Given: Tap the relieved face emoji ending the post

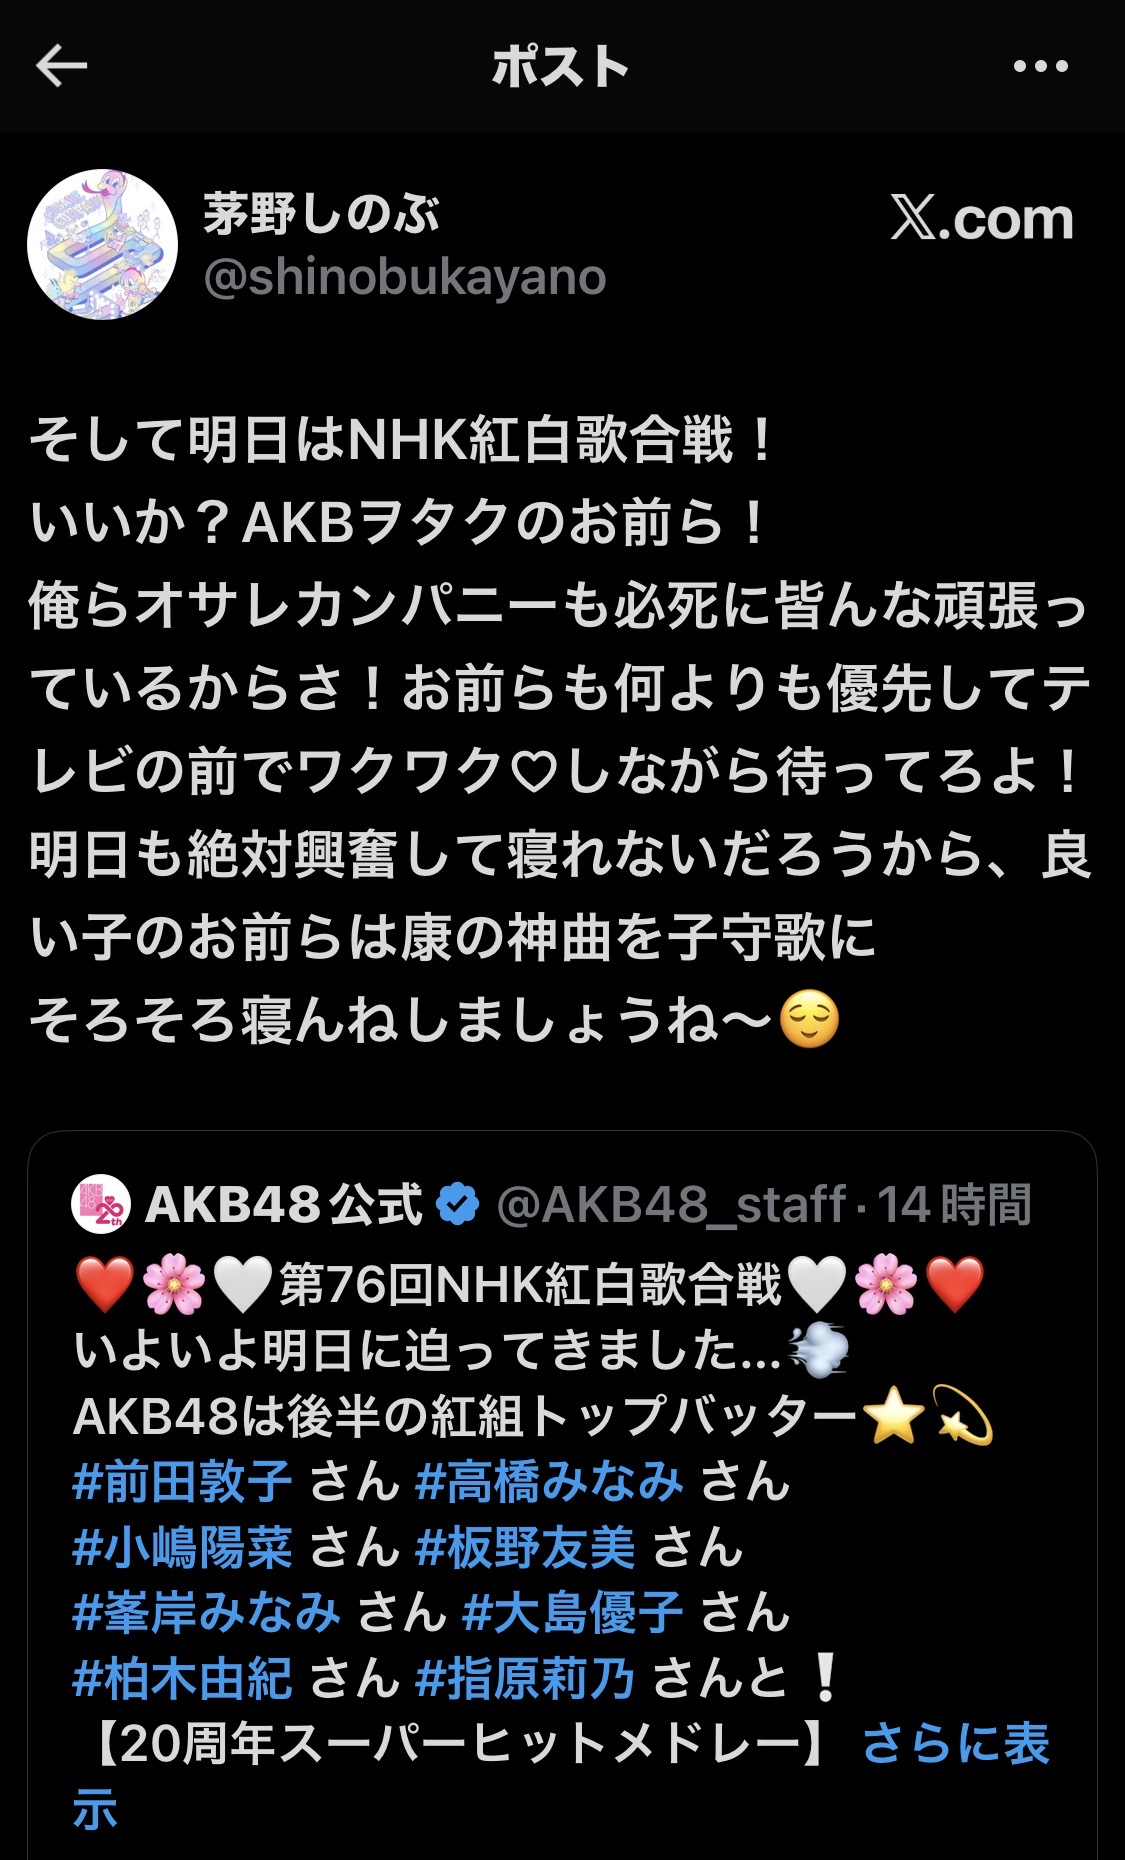Looking at the screenshot, I should click(x=808, y=1020).
